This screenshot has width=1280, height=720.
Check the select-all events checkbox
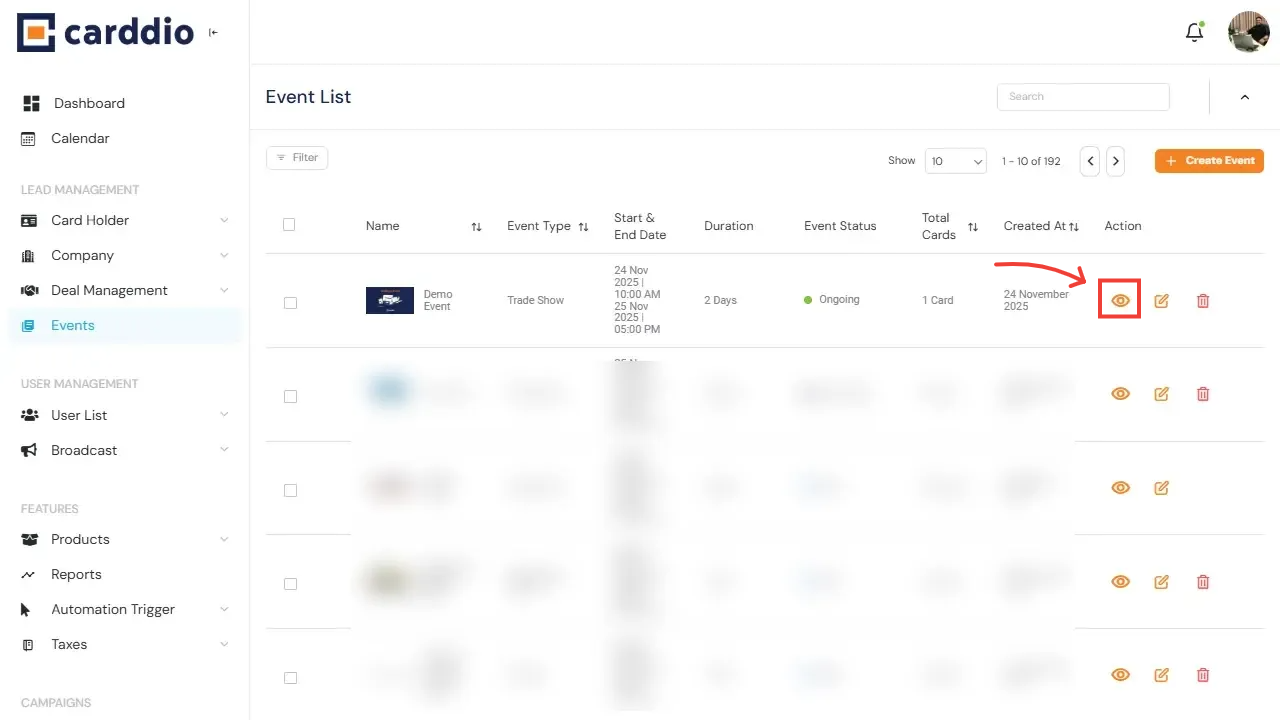click(289, 225)
